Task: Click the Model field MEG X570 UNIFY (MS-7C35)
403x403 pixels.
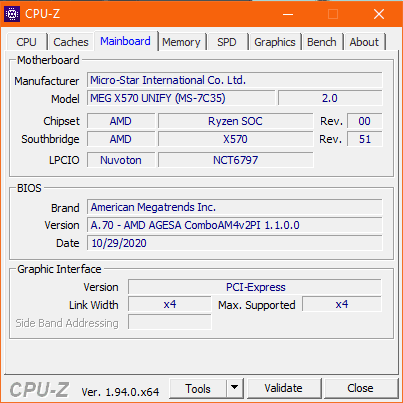Action: tap(181, 98)
